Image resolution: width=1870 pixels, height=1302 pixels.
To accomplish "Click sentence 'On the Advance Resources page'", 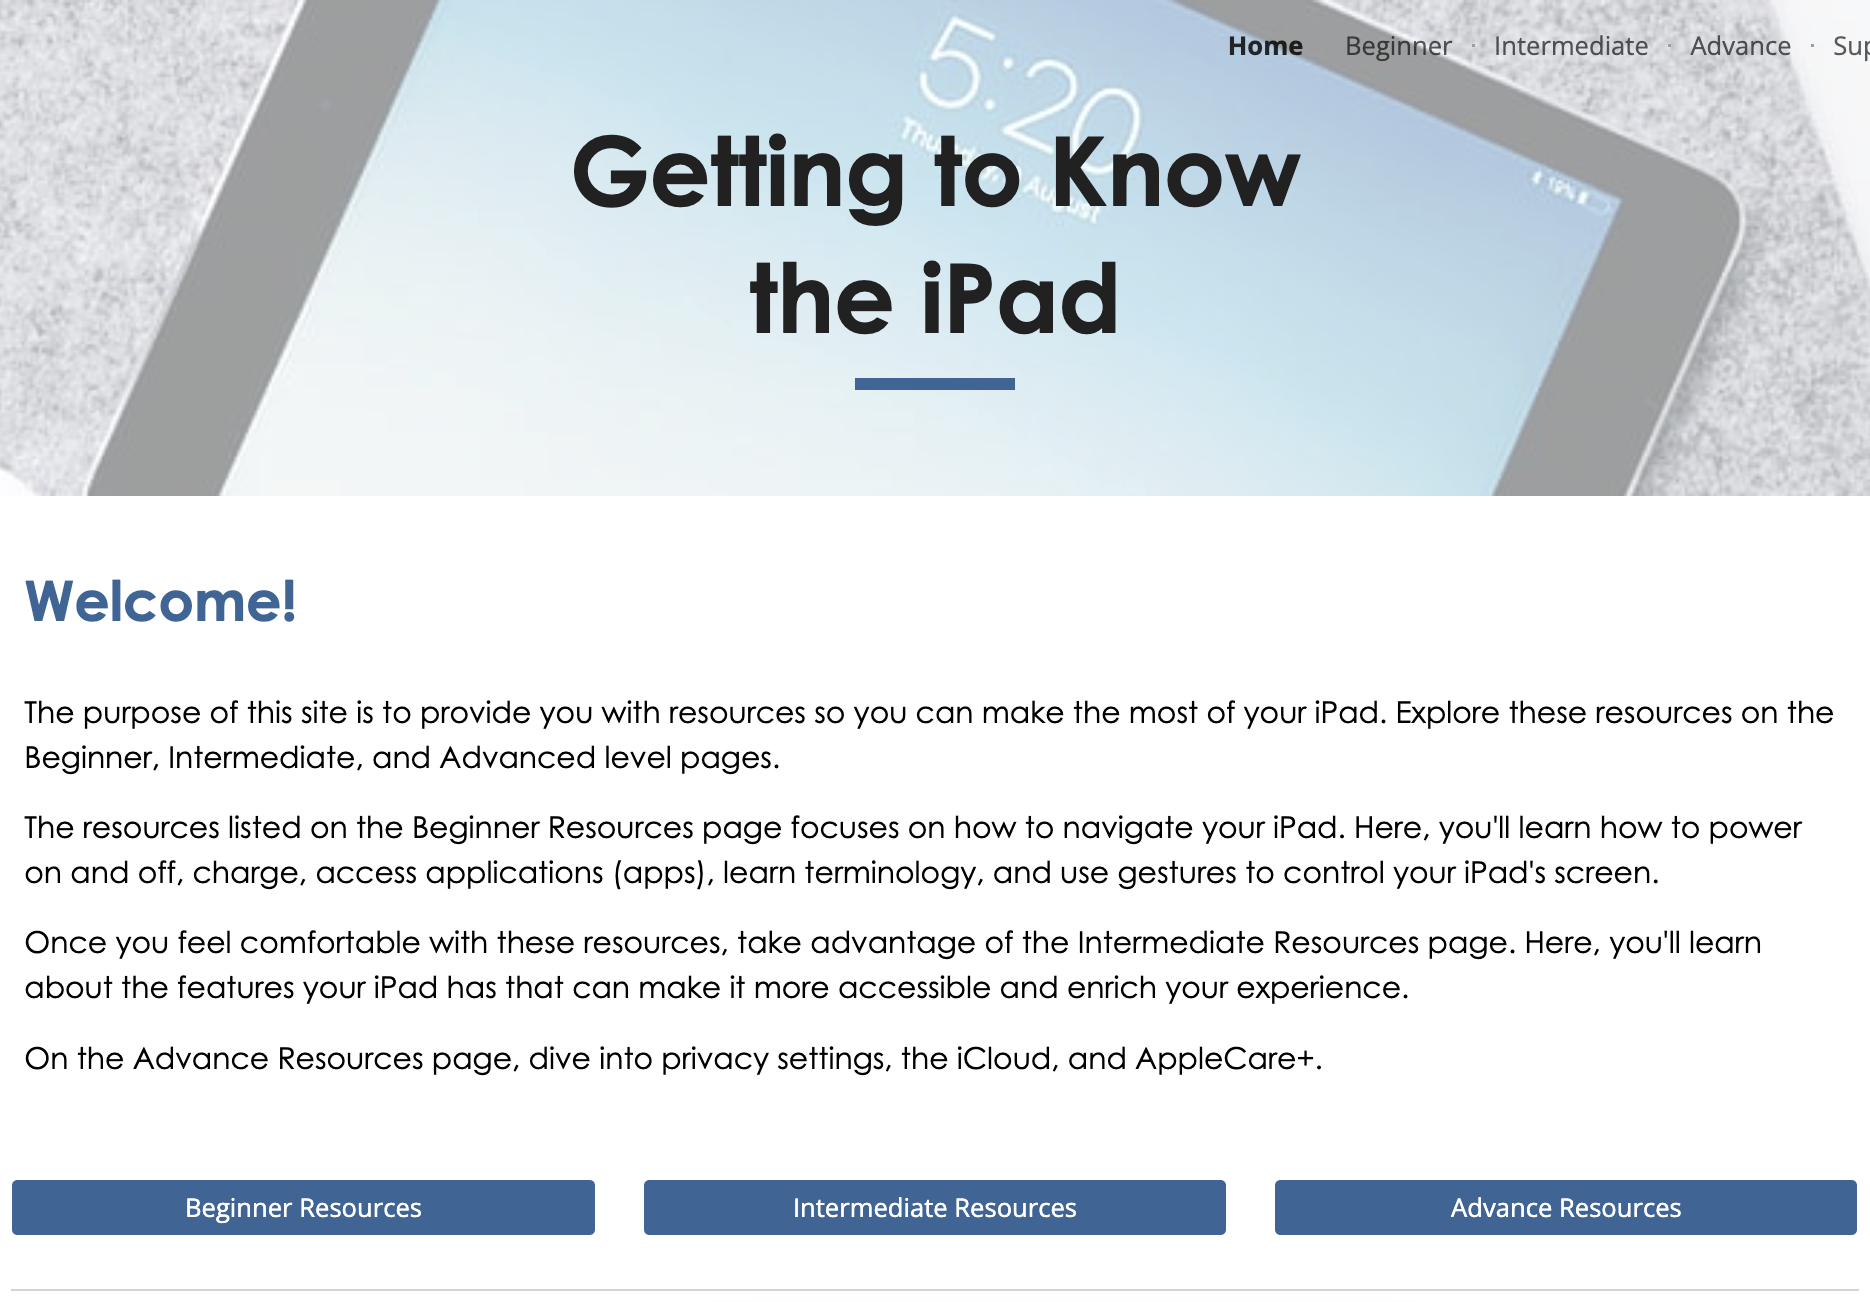I will [674, 1058].
